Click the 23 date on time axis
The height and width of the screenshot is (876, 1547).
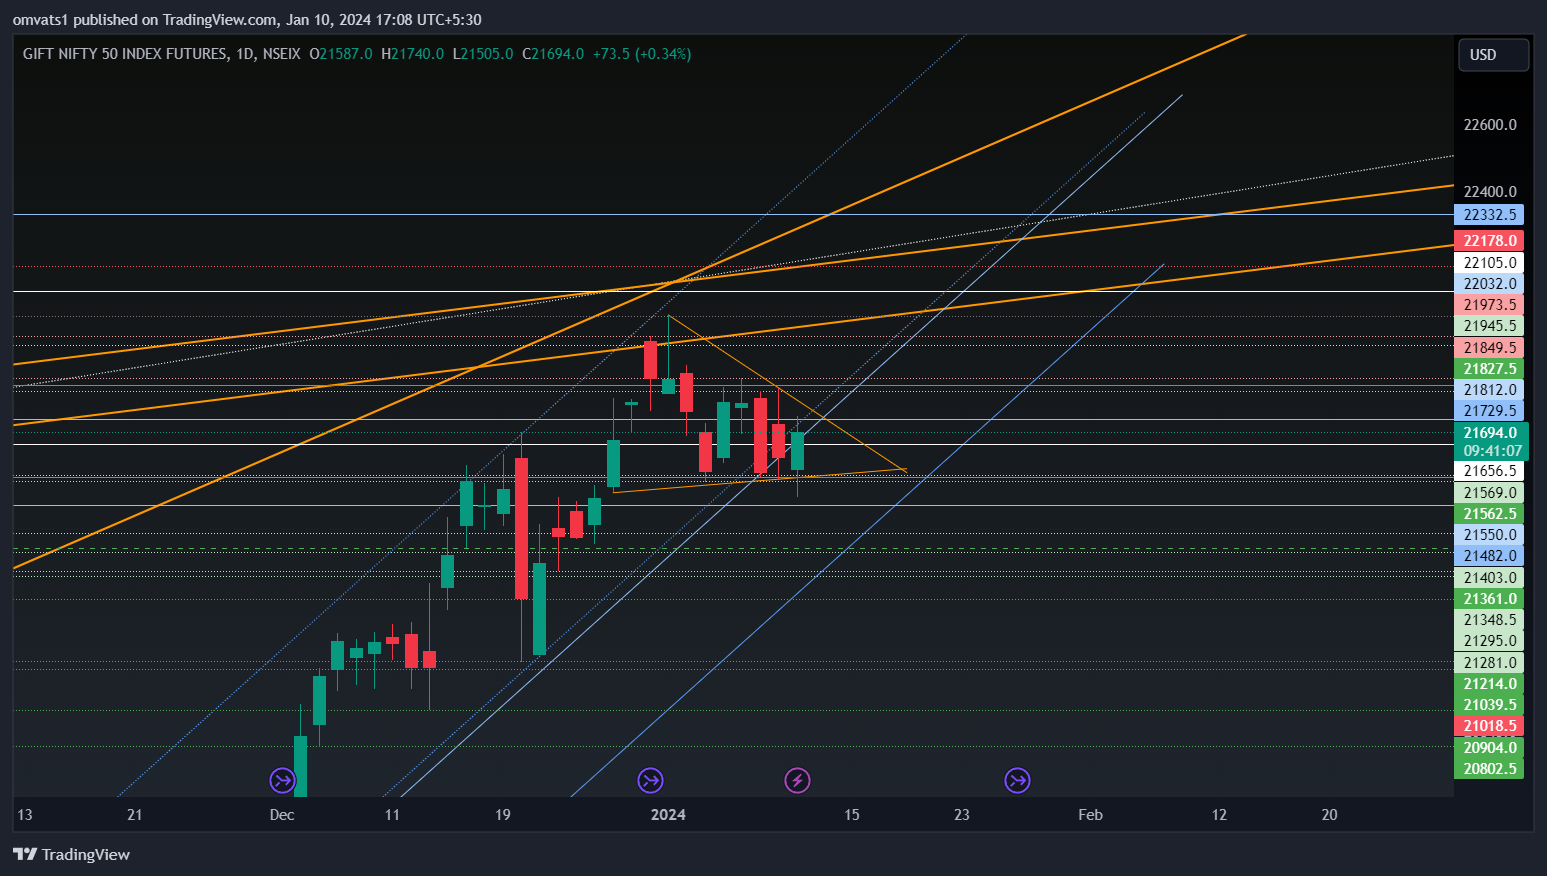click(x=962, y=815)
